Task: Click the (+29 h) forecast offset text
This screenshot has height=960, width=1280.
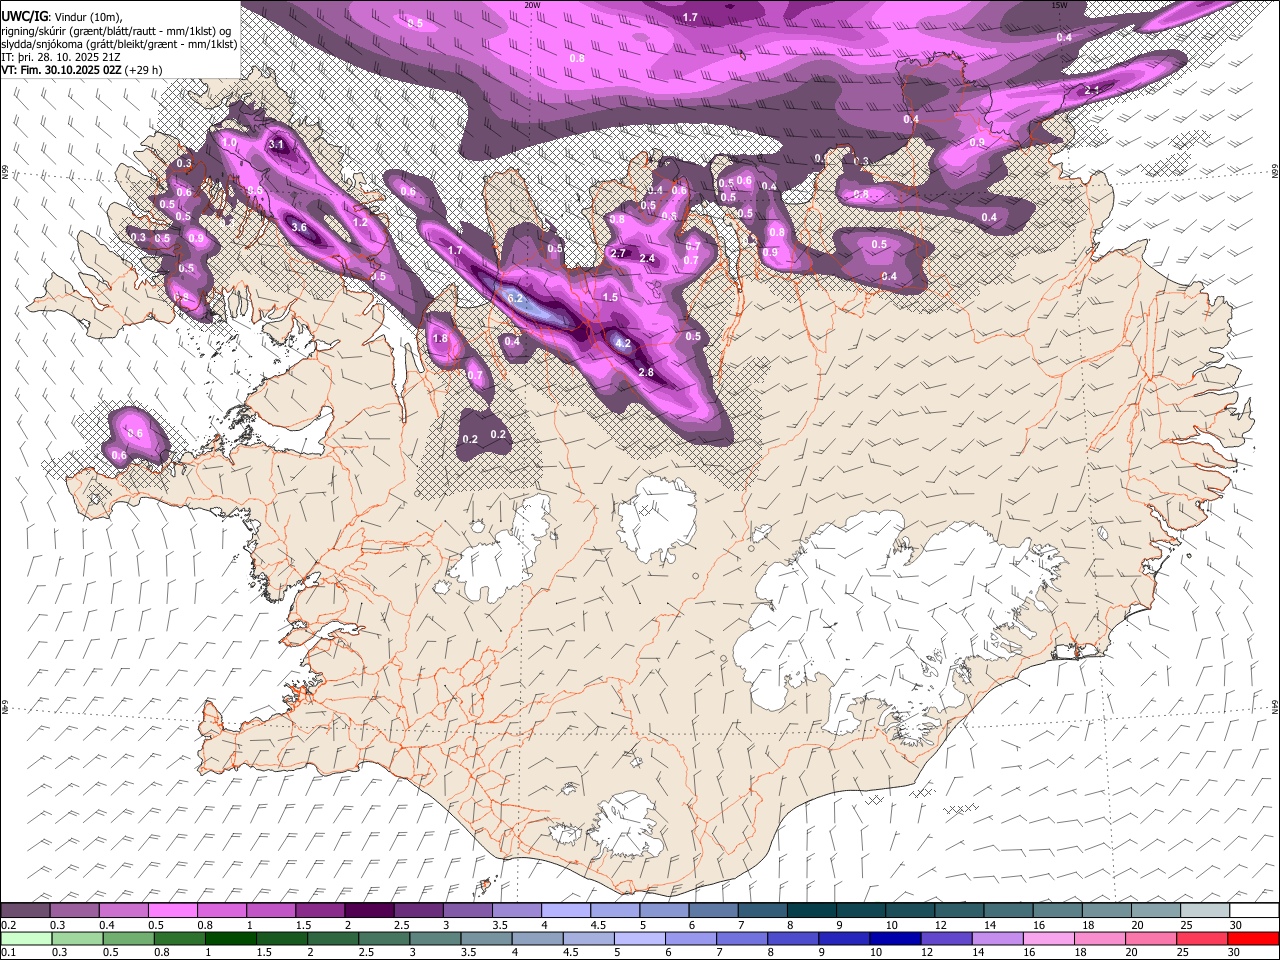Action: (145, 70)
